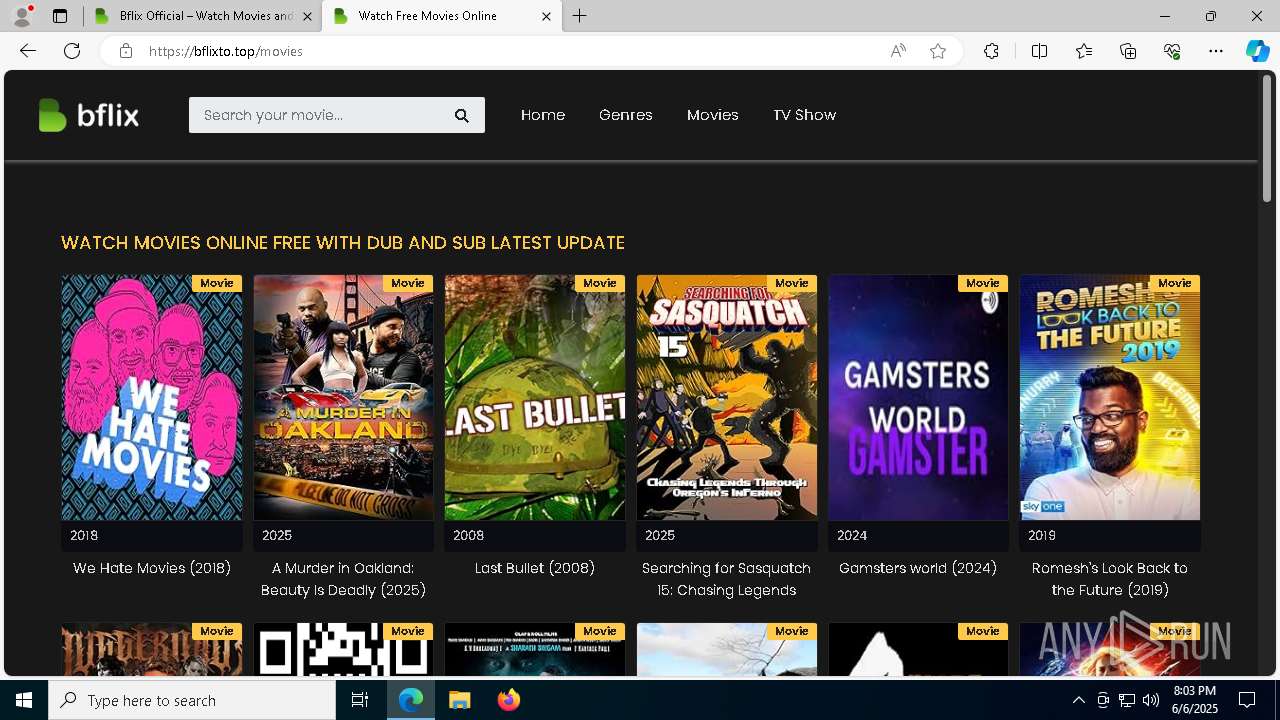Go back to previous page

28,51
